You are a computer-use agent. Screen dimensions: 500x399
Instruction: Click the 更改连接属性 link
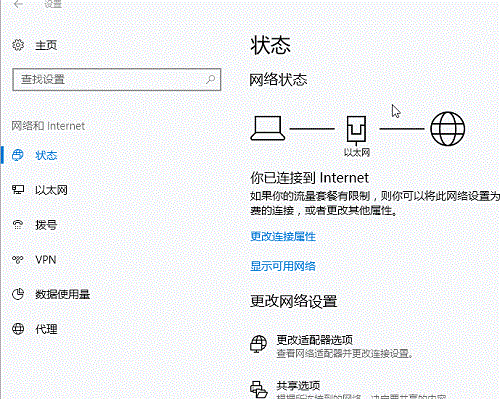pyautogui.click(x=283, y=236)
